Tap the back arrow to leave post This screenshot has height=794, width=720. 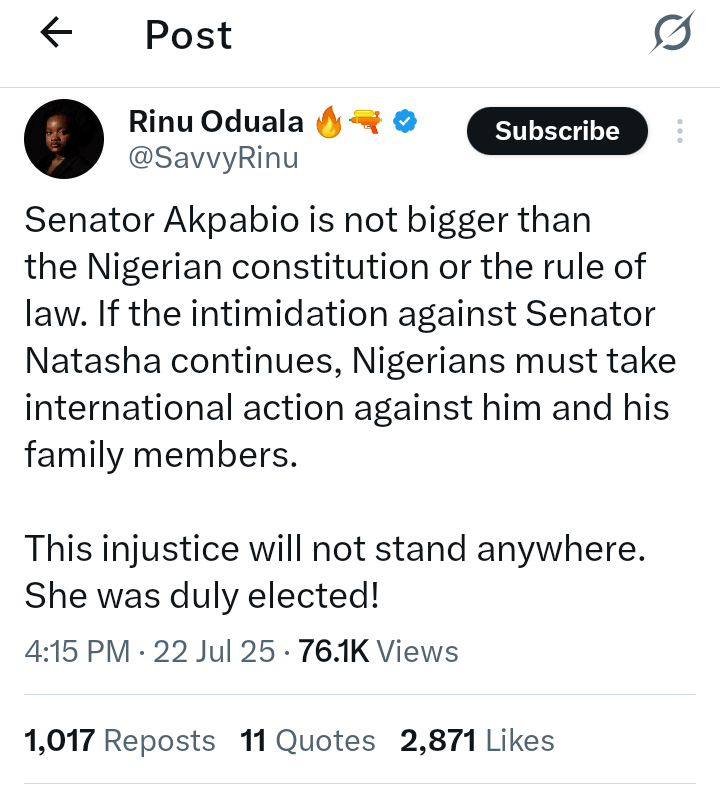click(56, 35)
